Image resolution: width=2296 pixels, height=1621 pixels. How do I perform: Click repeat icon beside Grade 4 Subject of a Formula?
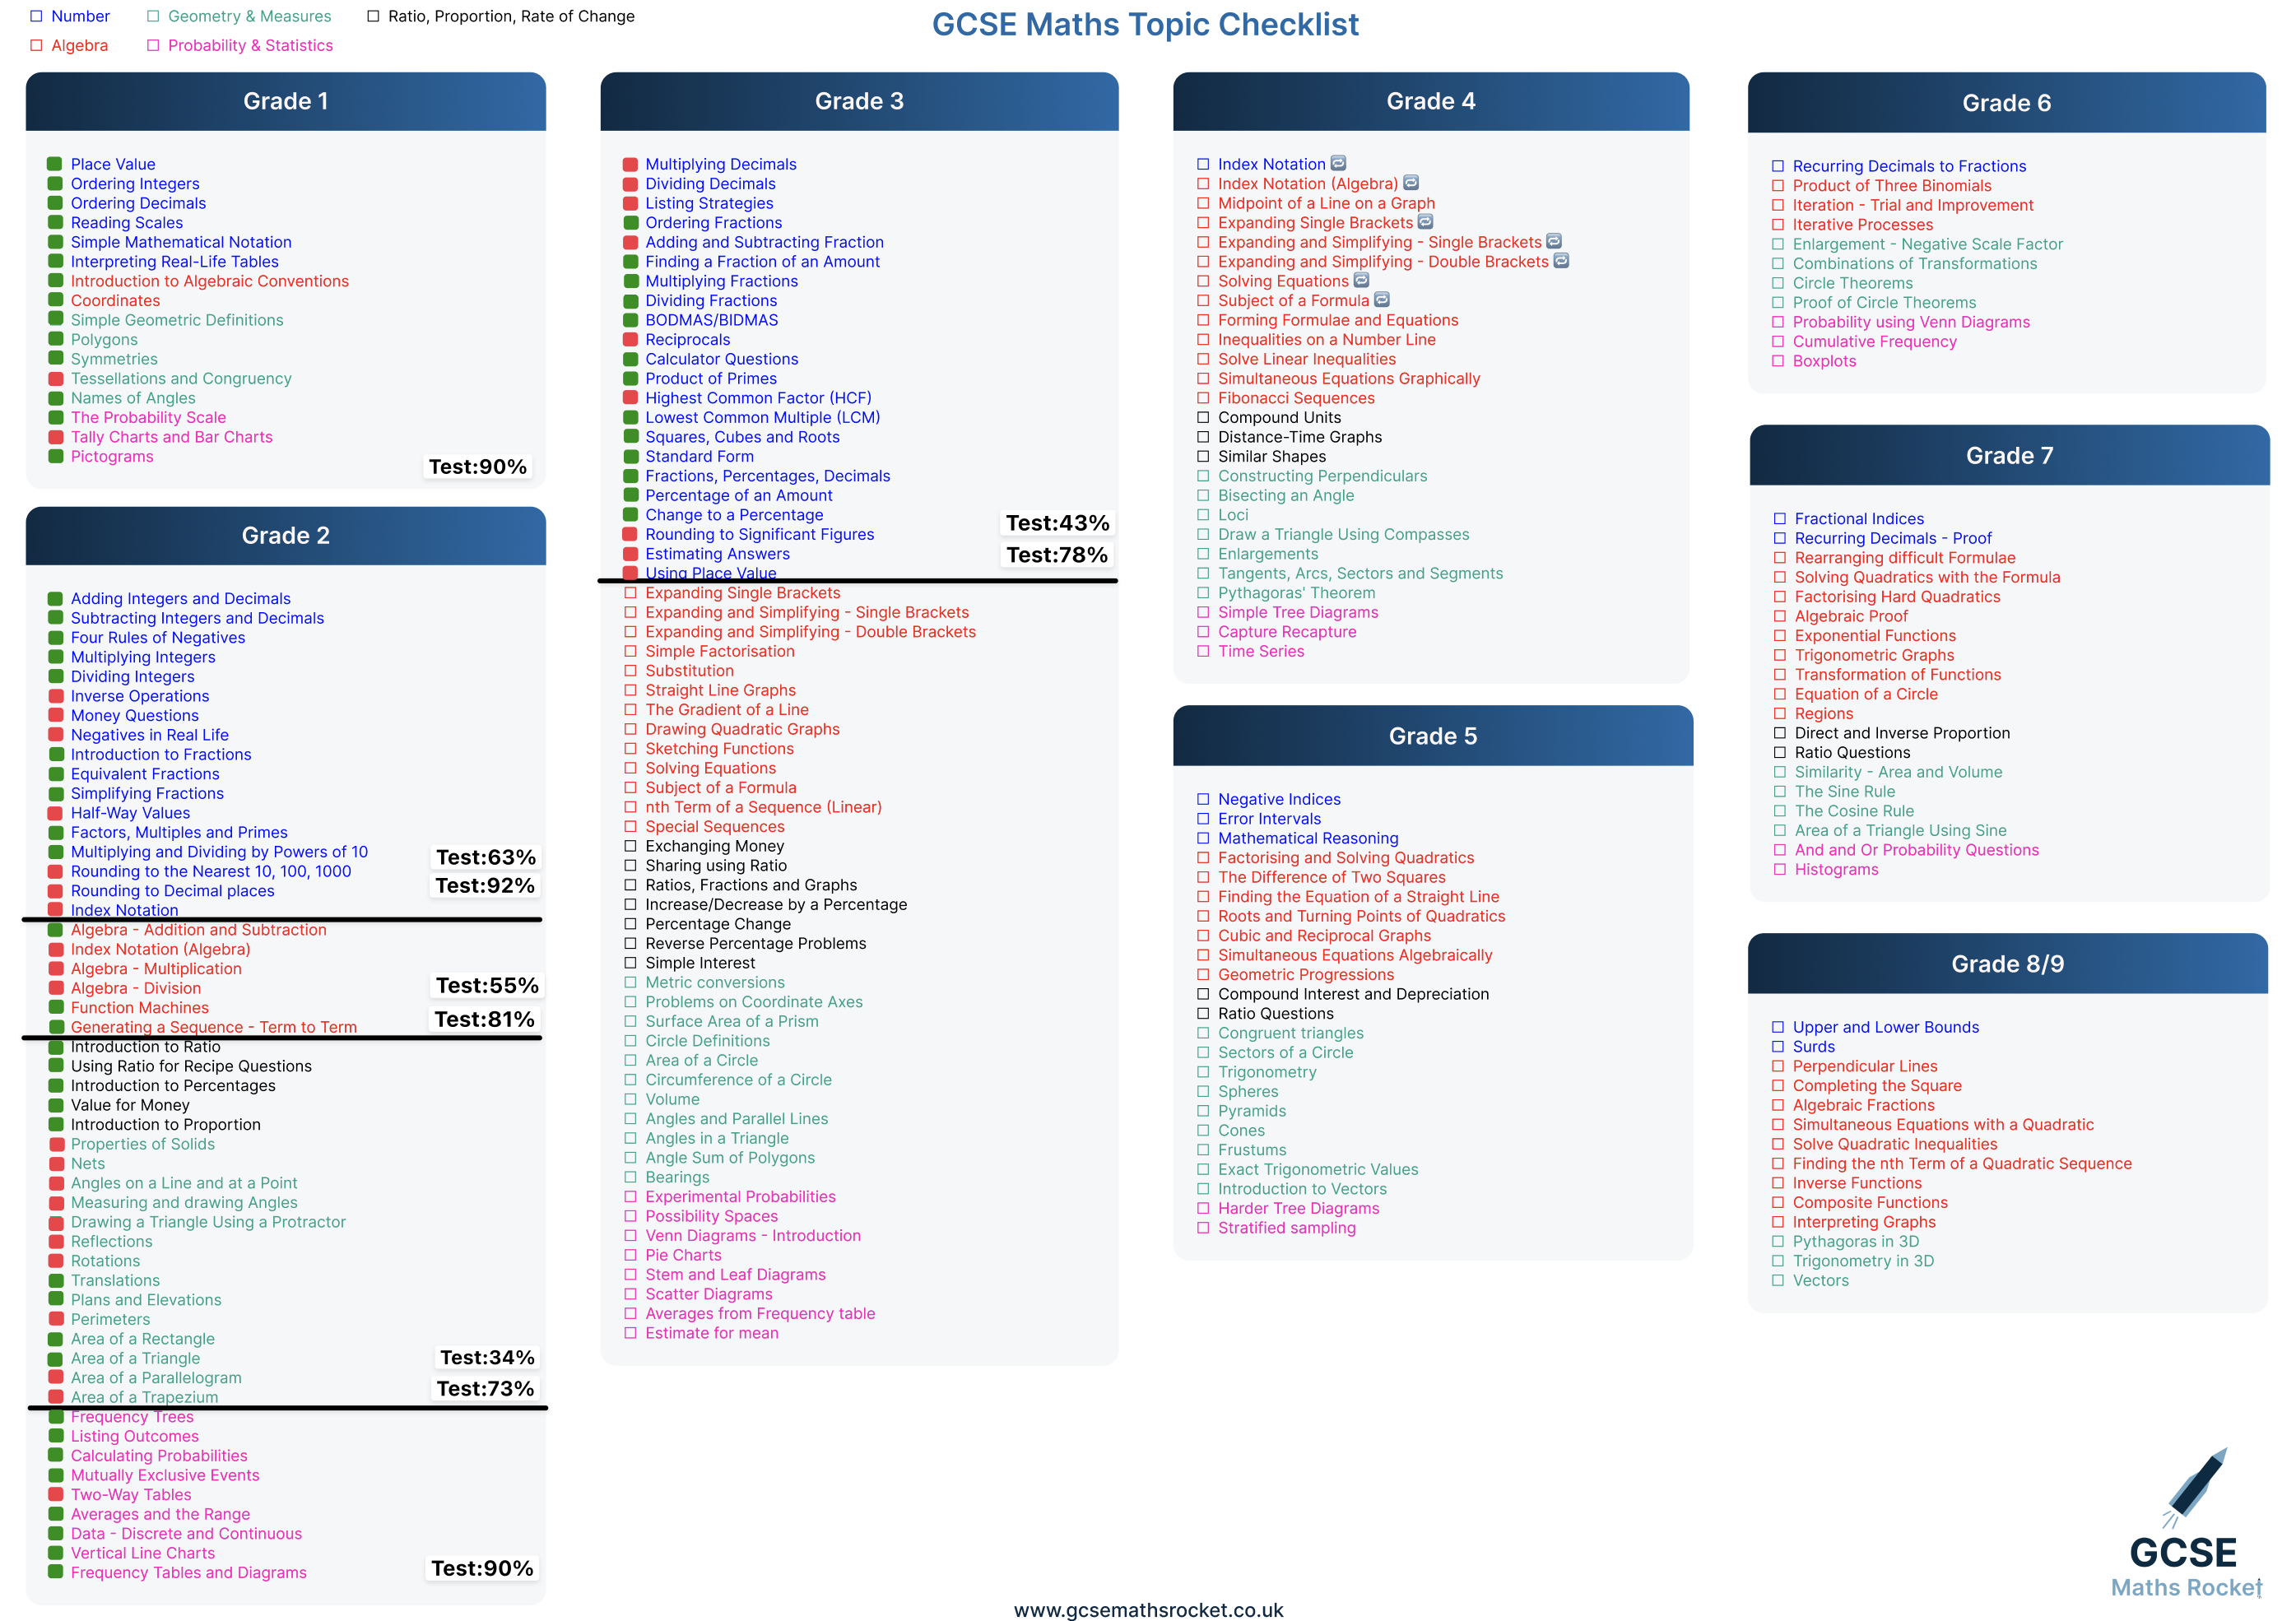click(x=1382, y=300)
